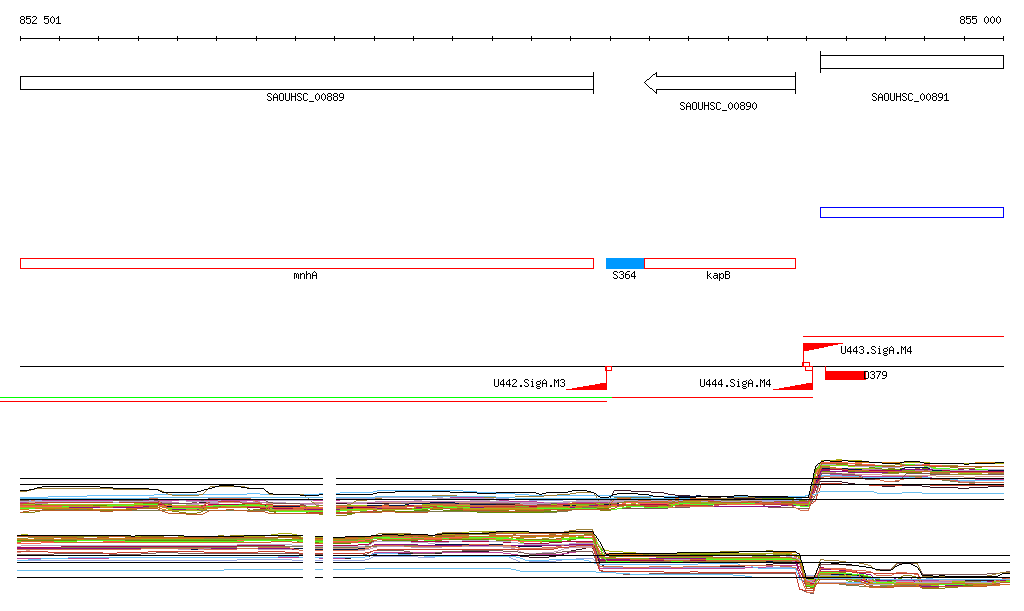Select the SAOUHSC_00891 gene box

[912, 62]
